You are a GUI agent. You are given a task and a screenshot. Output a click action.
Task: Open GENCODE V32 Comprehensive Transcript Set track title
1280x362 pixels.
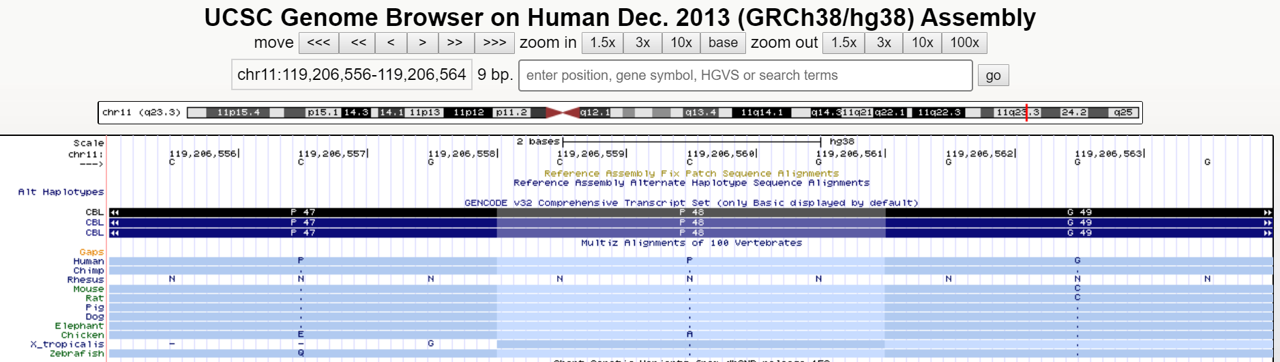[691, 202]
